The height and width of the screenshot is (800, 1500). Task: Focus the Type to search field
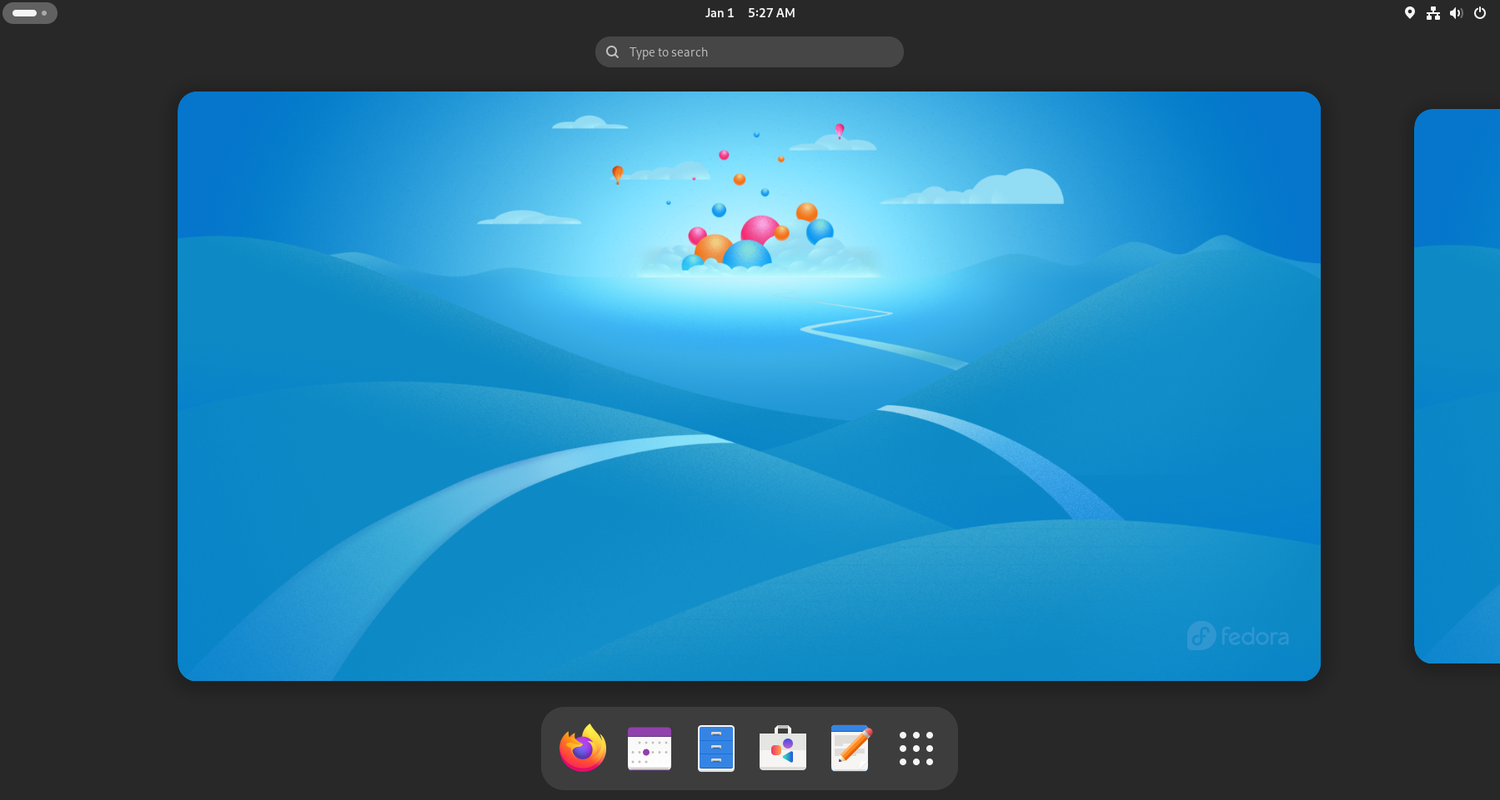tap(749, 52)
